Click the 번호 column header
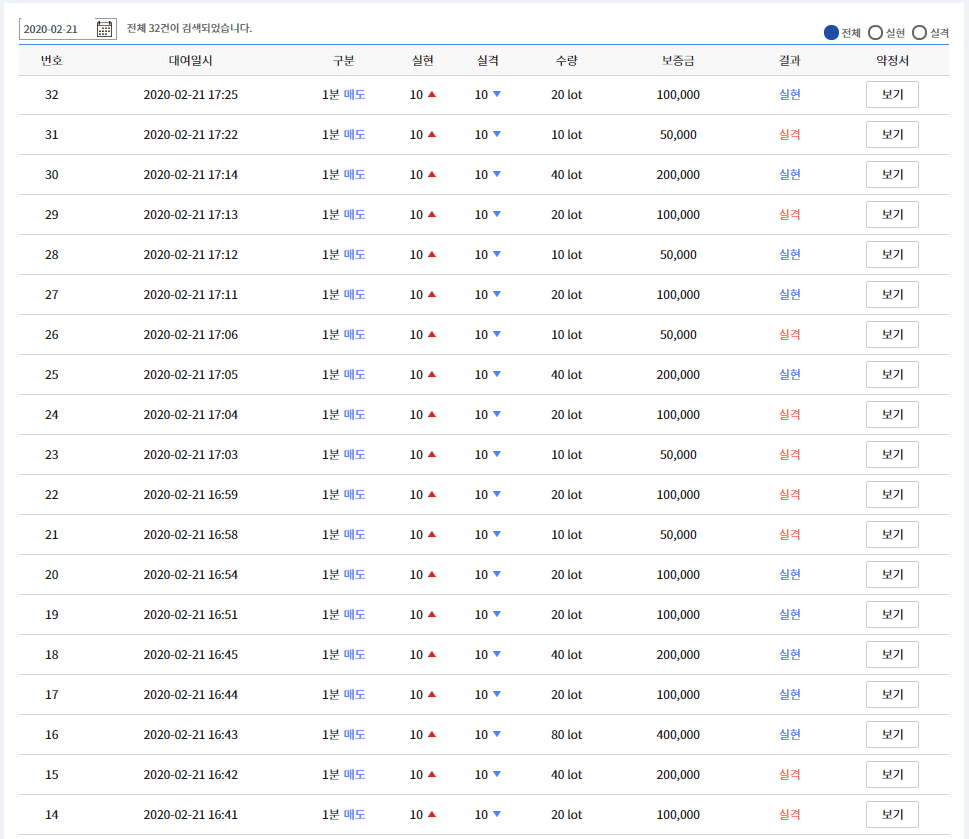Image resolution: width=969 pixels, height=839 pixels. click(x=52, y=61)
